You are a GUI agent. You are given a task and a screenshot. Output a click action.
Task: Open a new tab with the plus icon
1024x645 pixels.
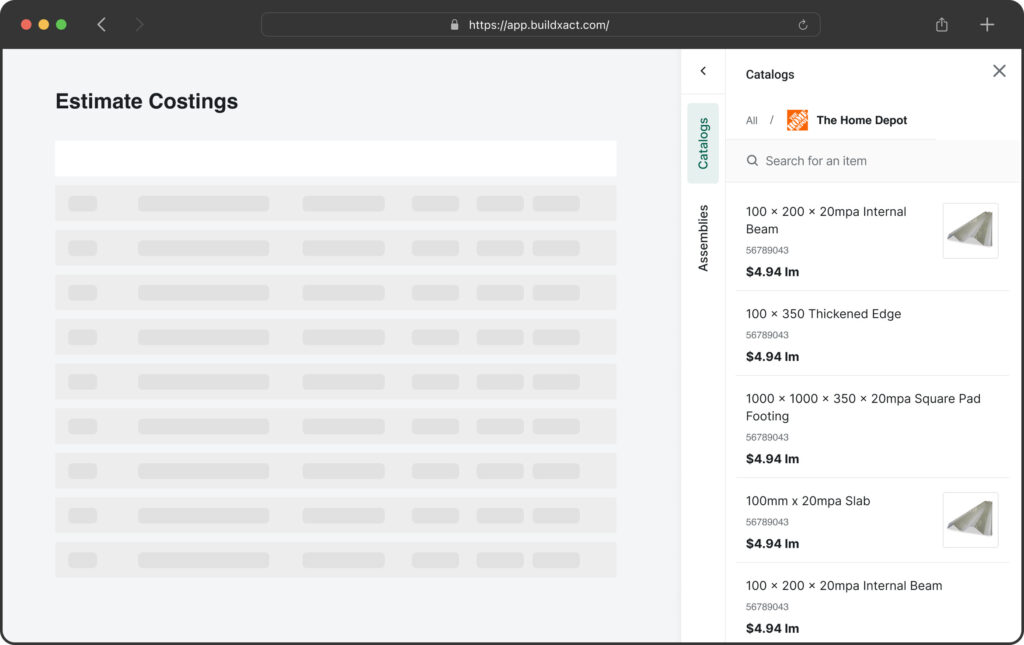[987, 25]
